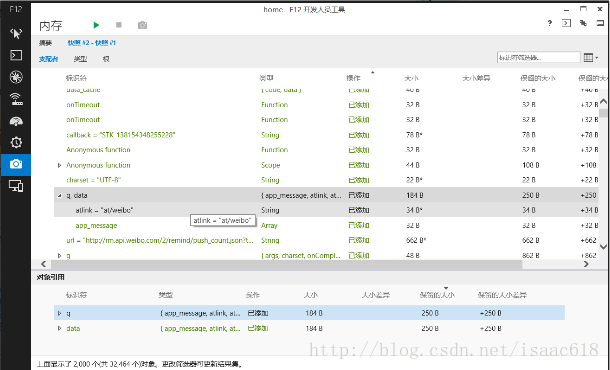Select the Anonymous function row of type Function
The height and width of the screenshot is (370, 610).
tap(326, 150)
